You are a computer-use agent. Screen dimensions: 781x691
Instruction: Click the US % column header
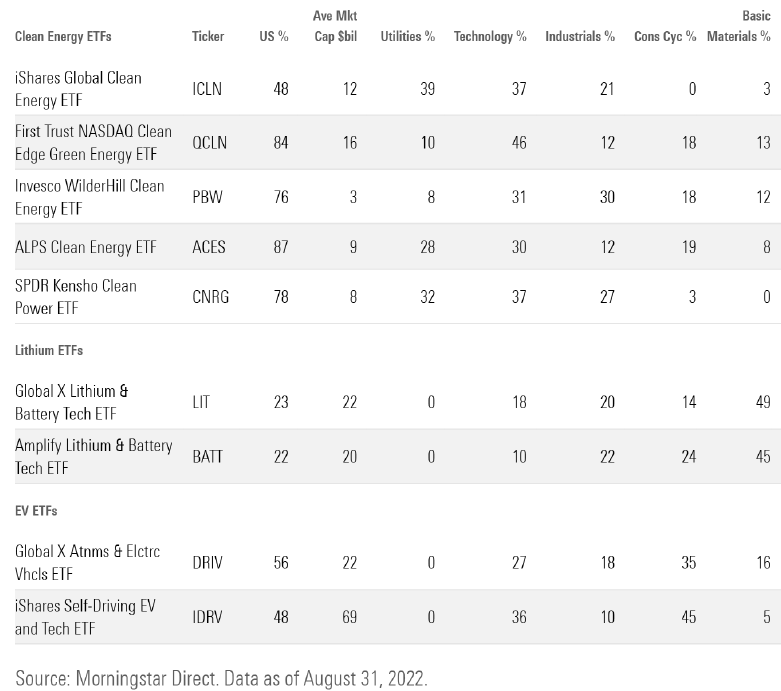click(x=273, y=37)
